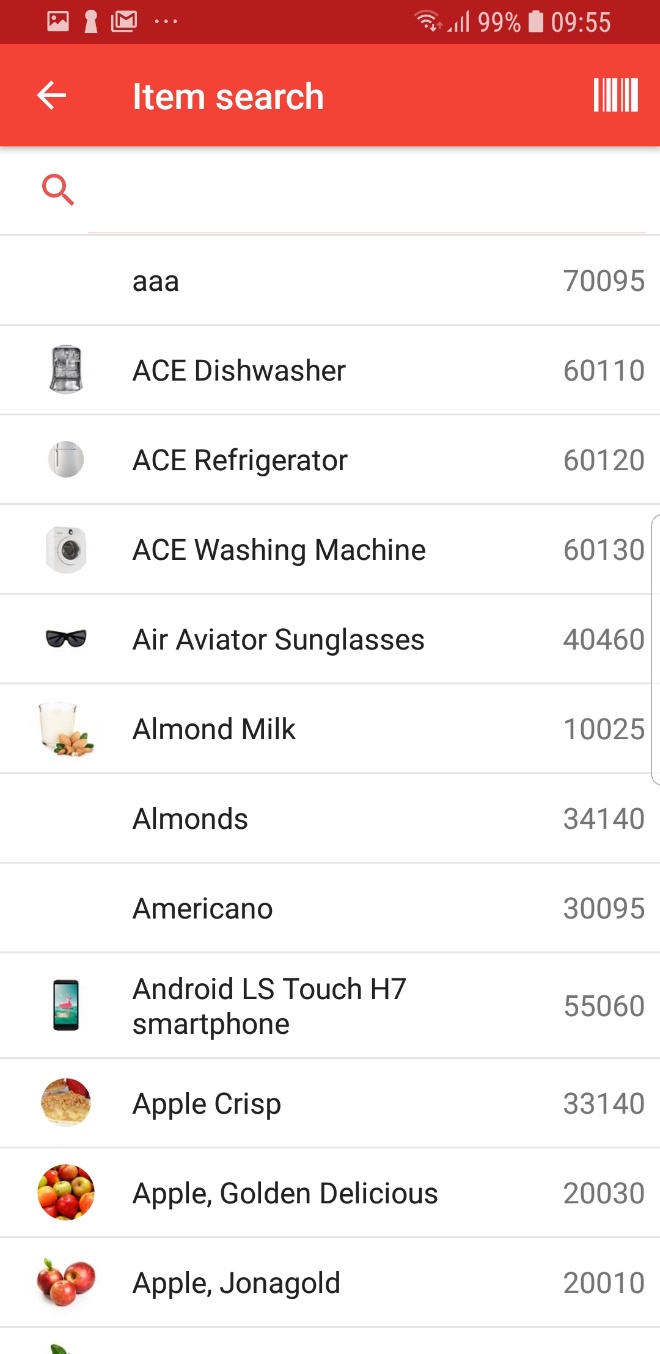Choose the Americano item
This screenshot has width=660, height=1354.
coord(202,909)
